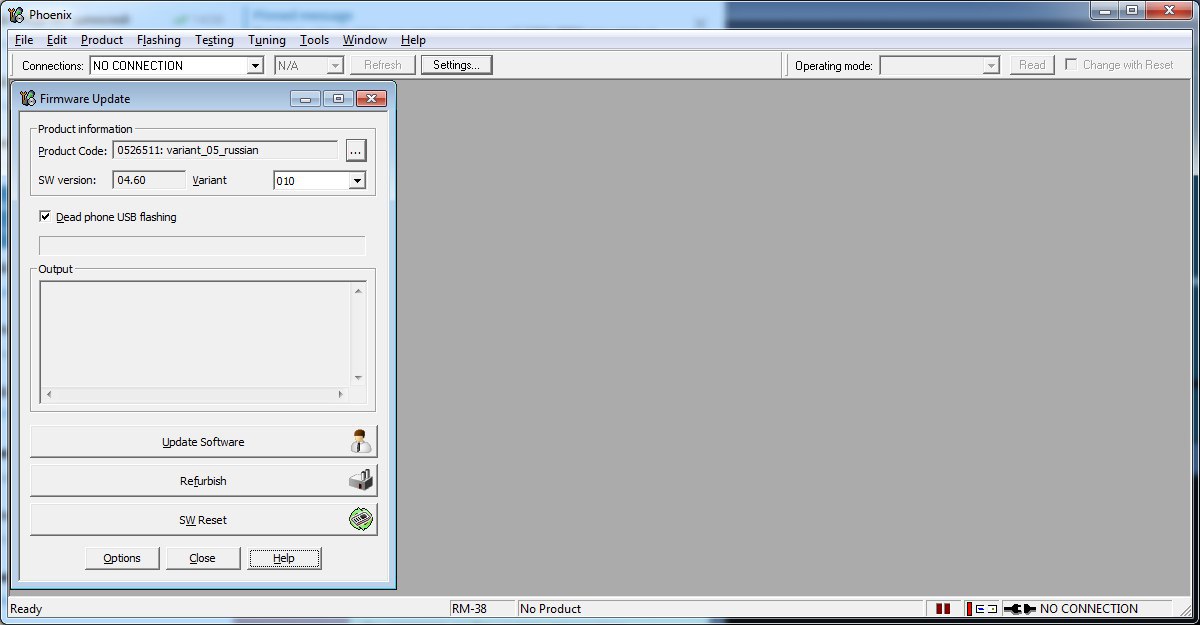1200x625 pixels.
Task: Open the File menu
Action: pos(24,40)
